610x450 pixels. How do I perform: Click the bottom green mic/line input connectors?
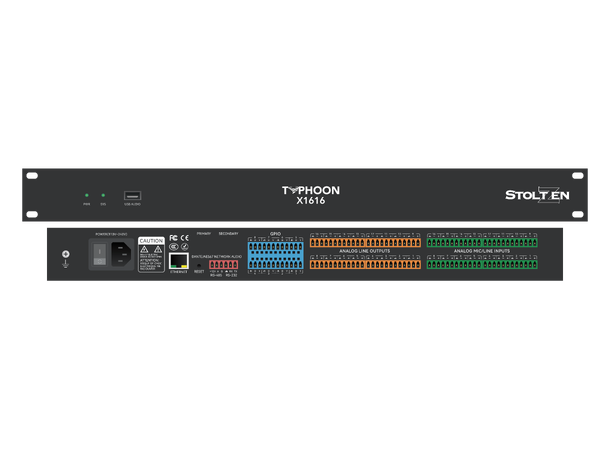[x=482, y=264]
